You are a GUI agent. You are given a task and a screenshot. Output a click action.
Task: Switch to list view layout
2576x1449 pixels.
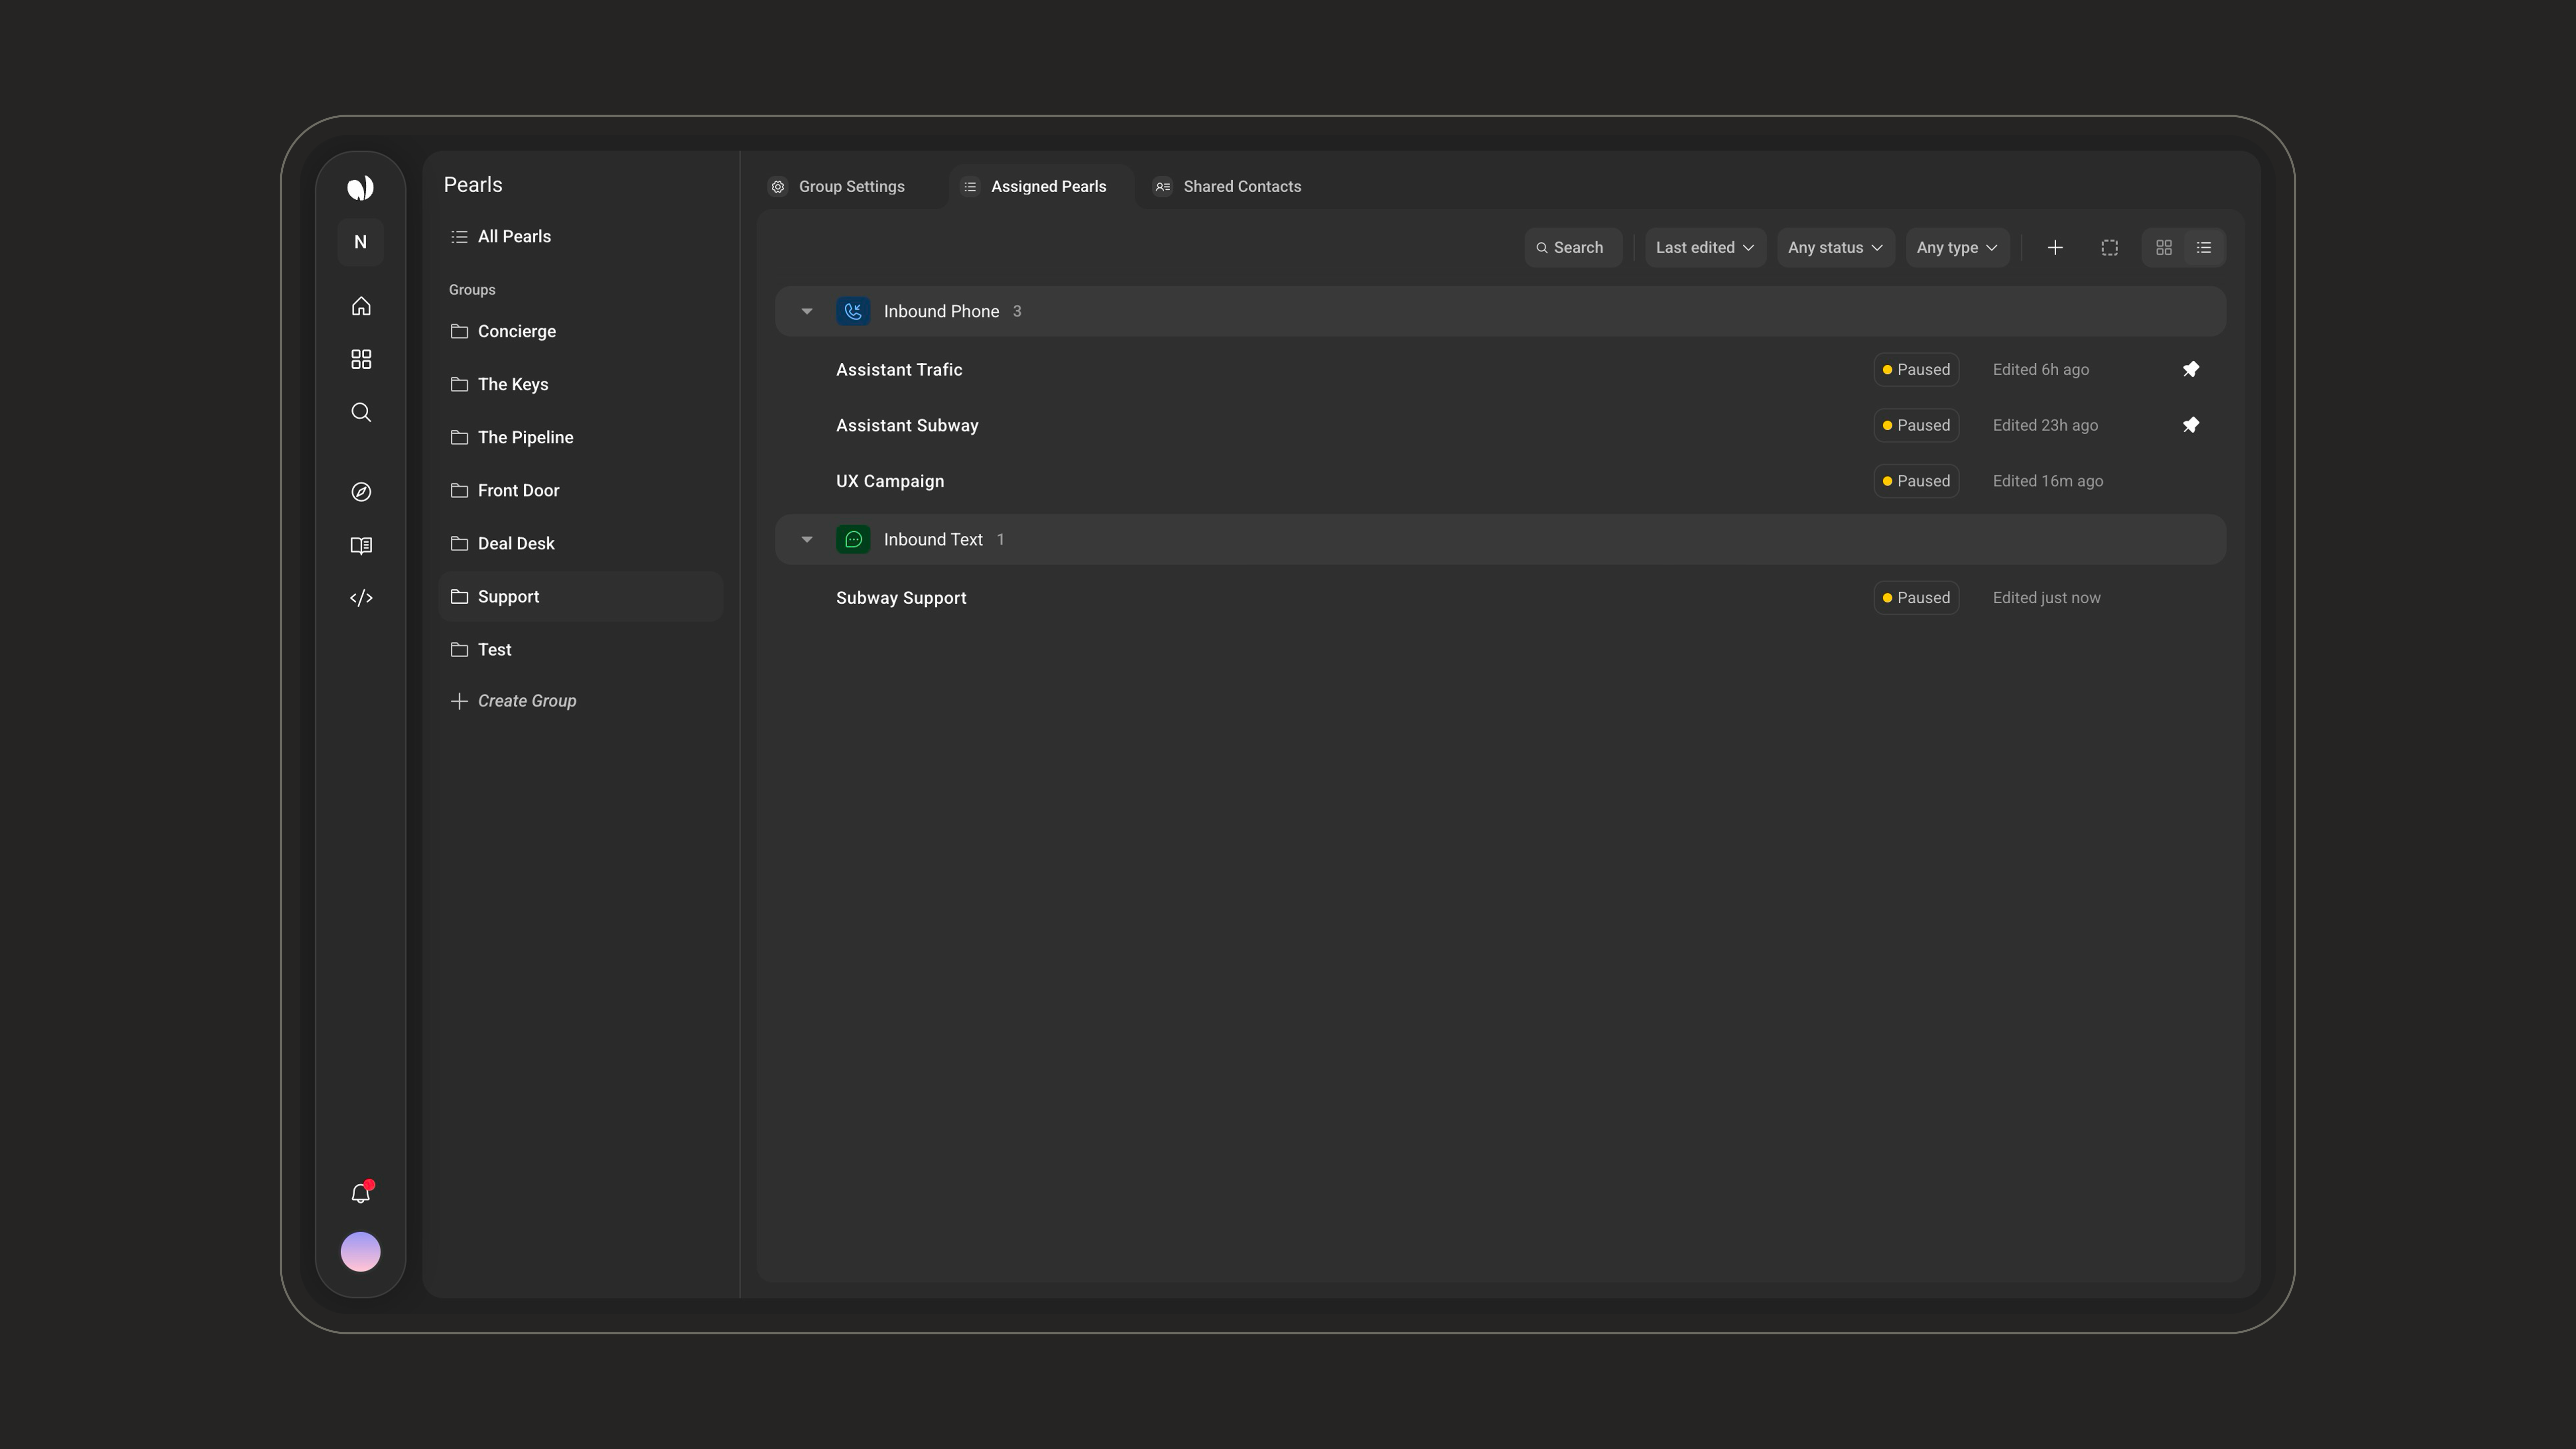point(2204,248)
